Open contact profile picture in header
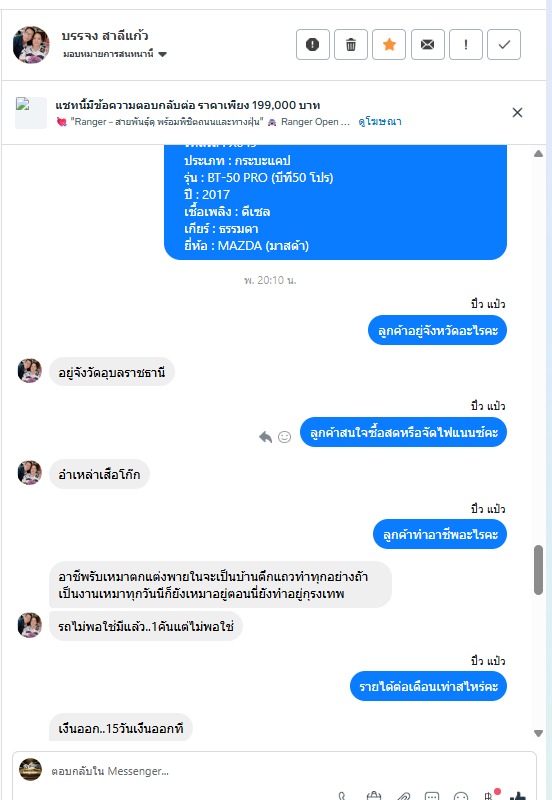552x800 pixels. 31,44
